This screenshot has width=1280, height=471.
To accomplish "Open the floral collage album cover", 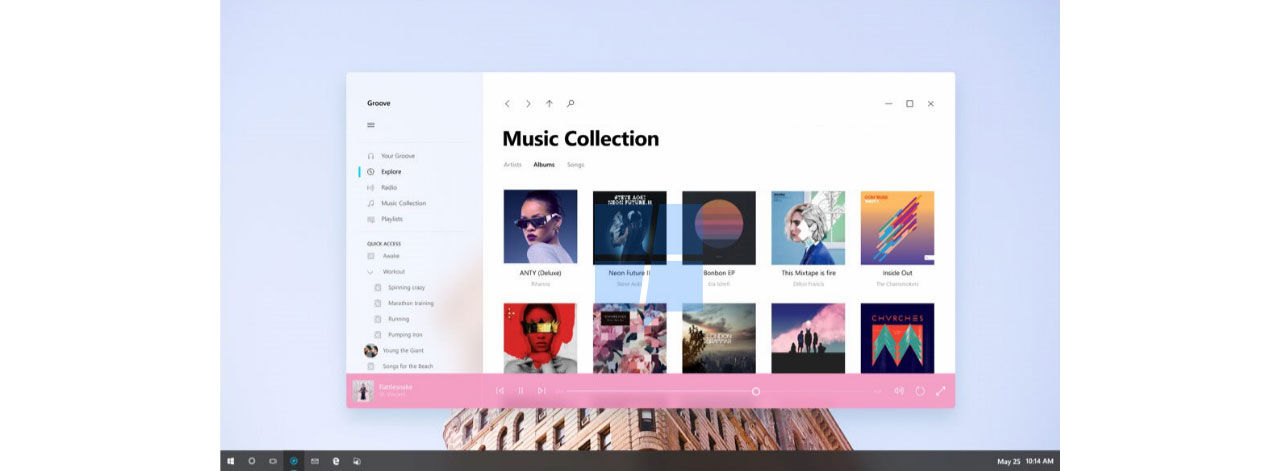I will click(629, 339).
